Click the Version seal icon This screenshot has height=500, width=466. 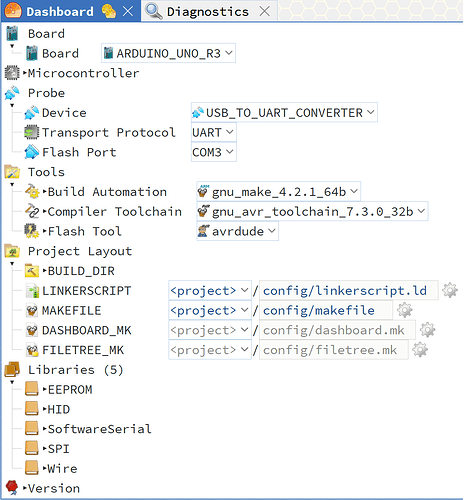click(x=12, y=488)
